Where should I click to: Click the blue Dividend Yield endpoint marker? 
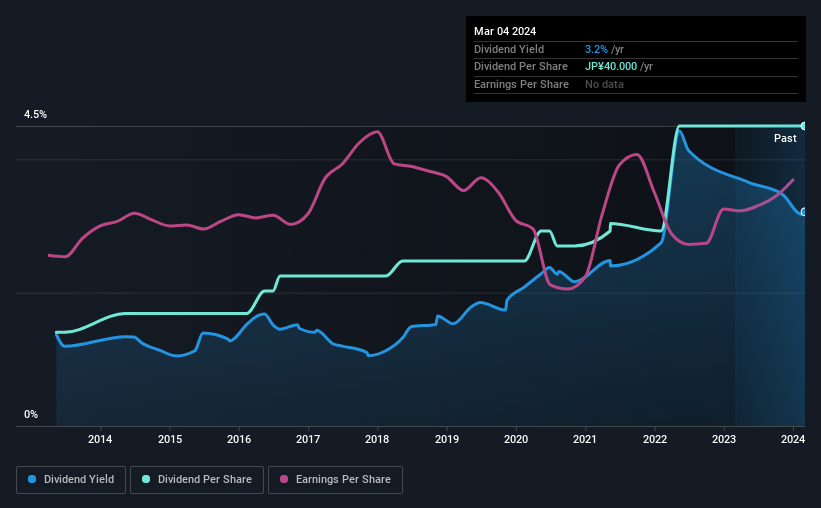click(x=804, y=212)
